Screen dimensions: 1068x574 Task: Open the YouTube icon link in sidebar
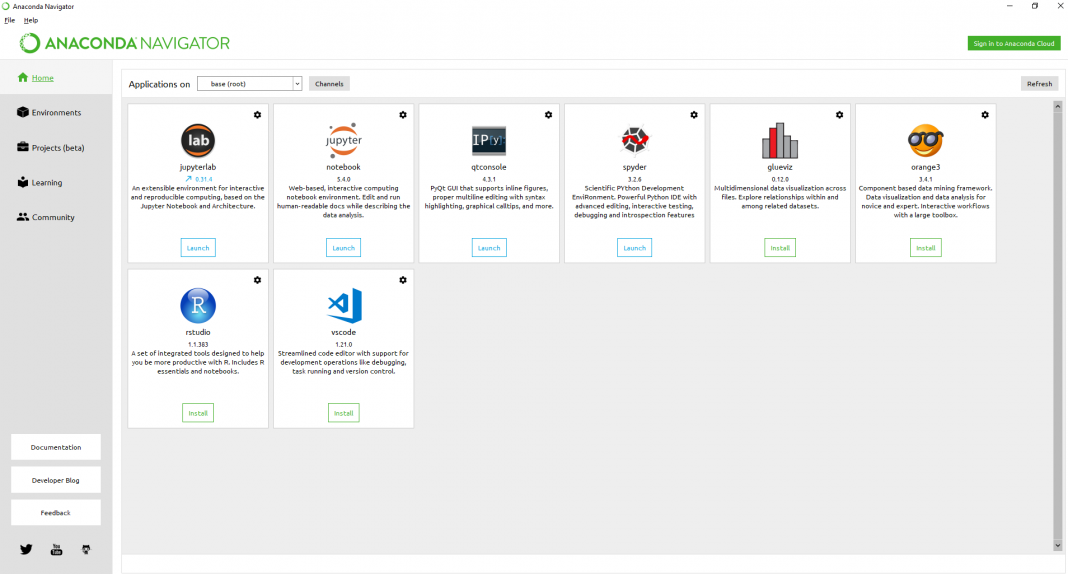coord(56,549)
